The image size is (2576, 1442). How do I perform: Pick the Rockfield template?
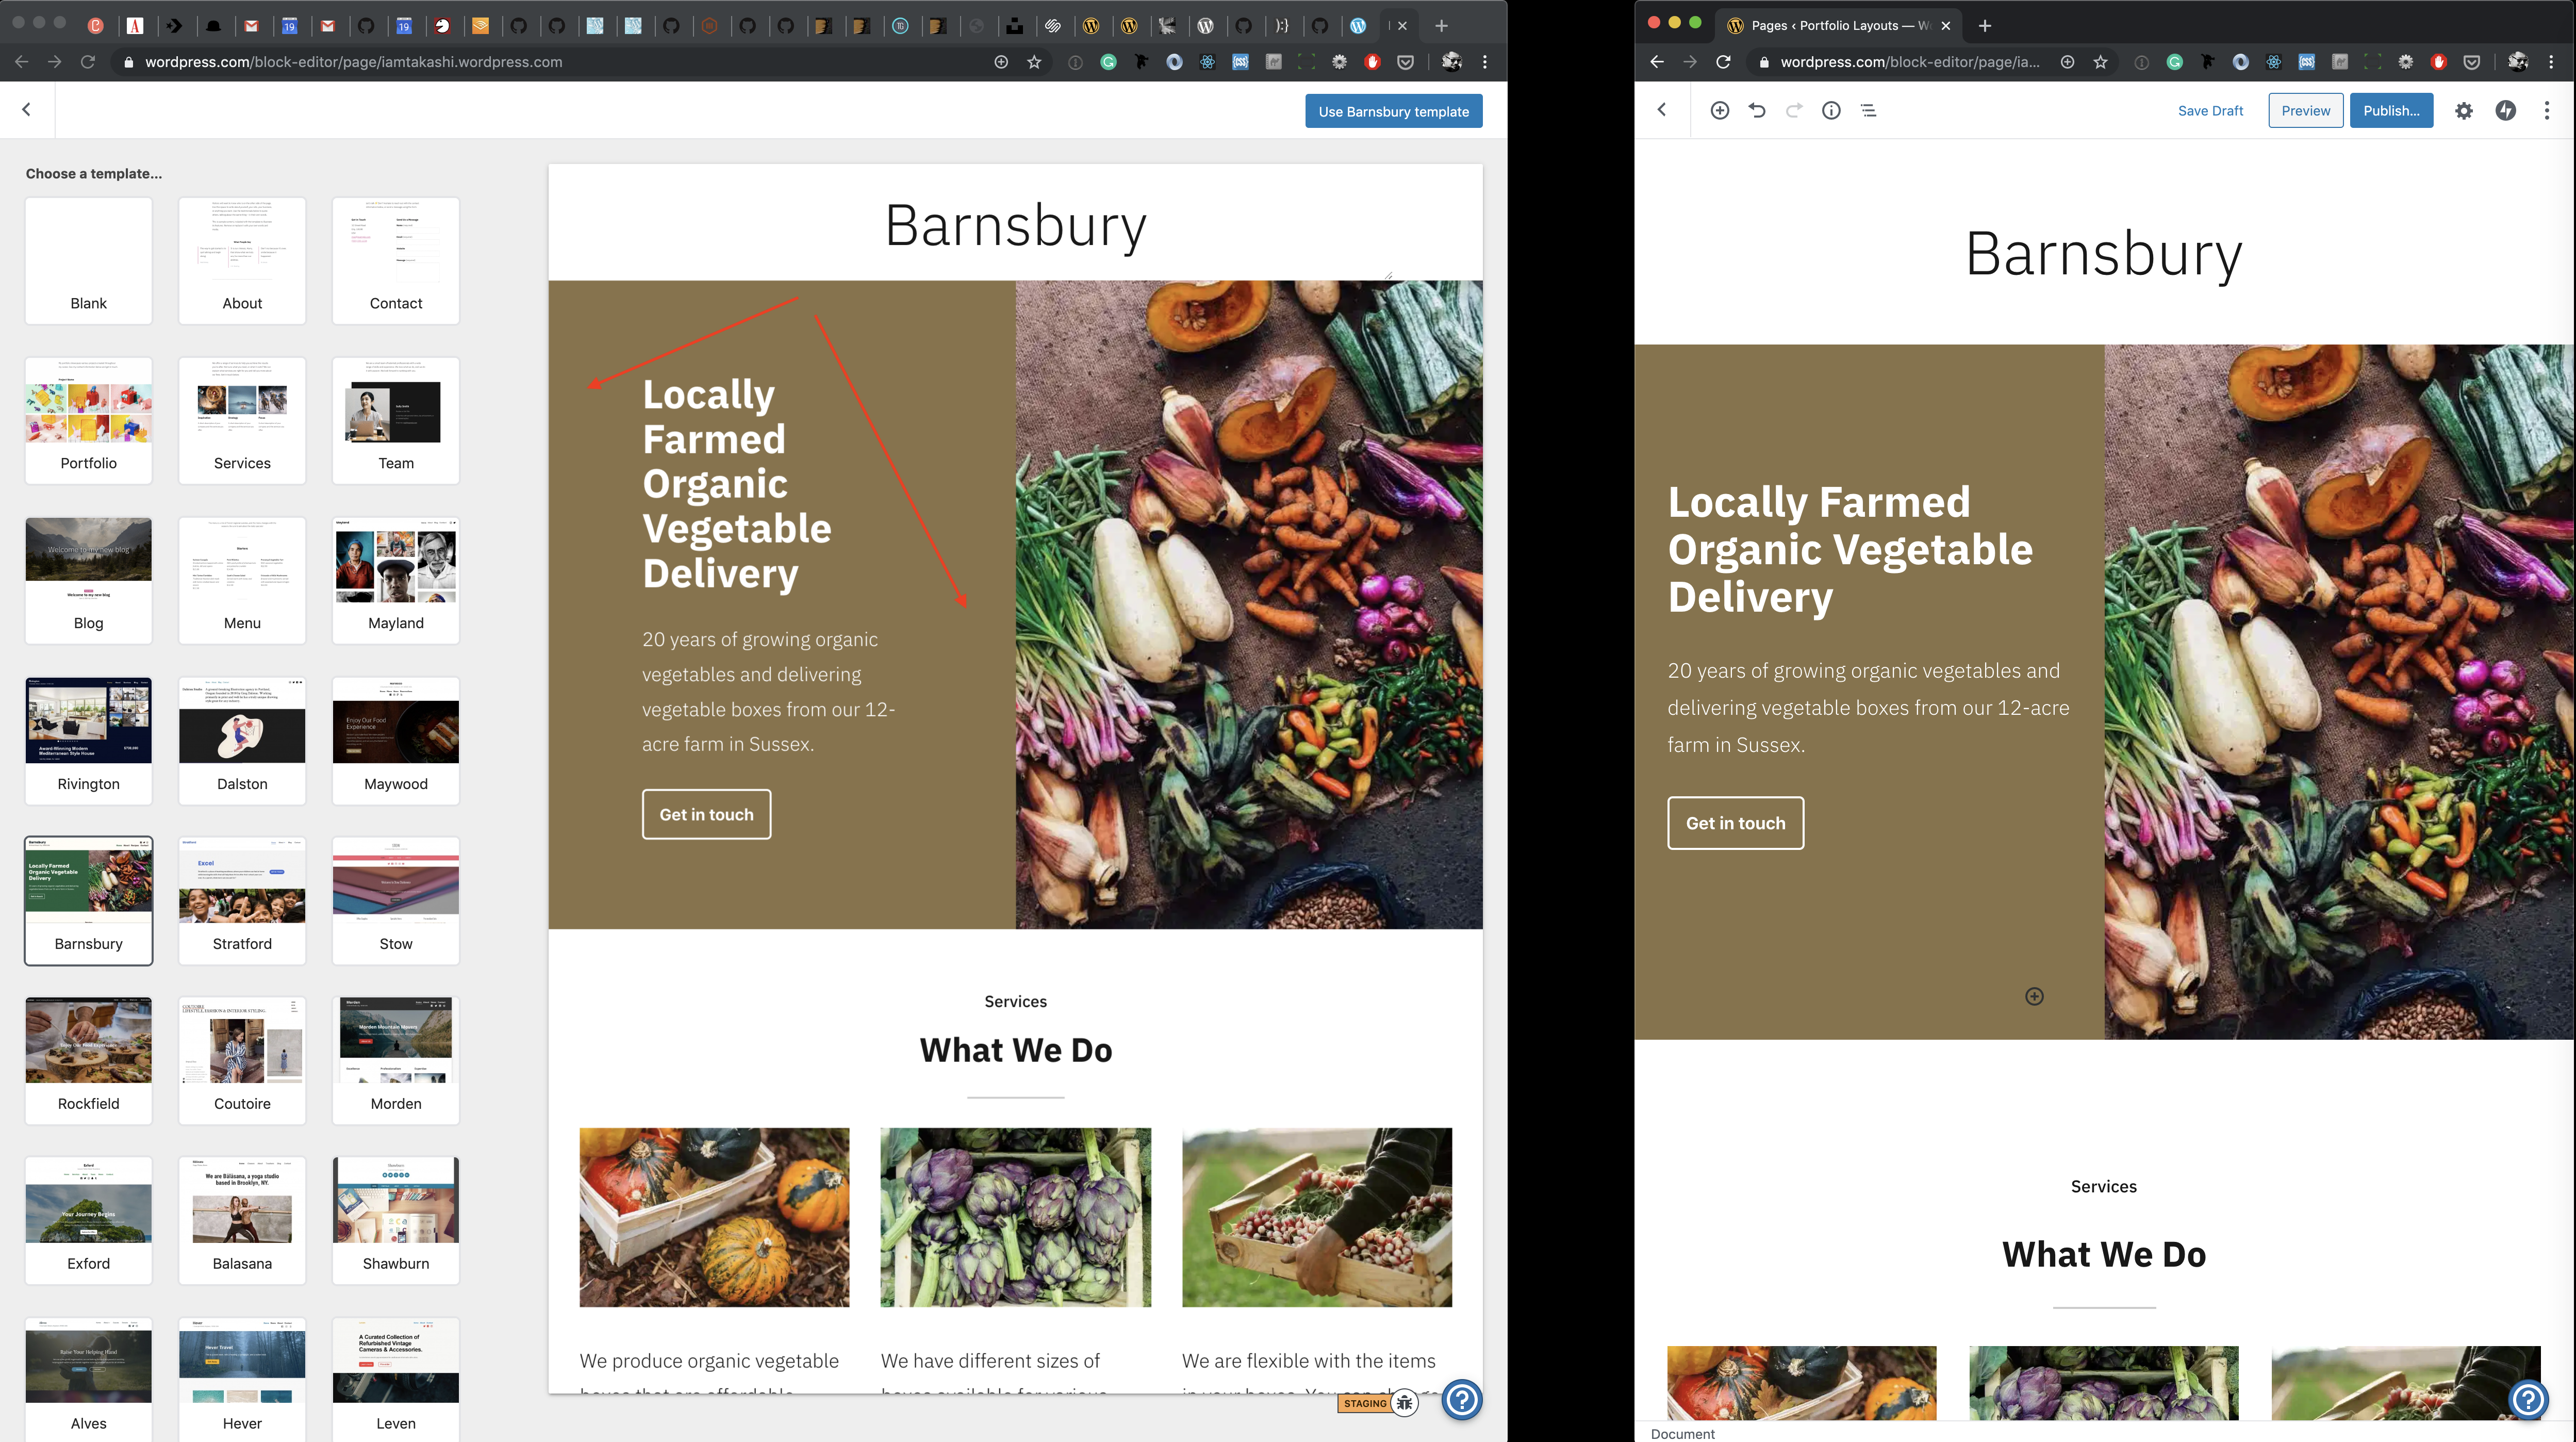[89, 1061]
